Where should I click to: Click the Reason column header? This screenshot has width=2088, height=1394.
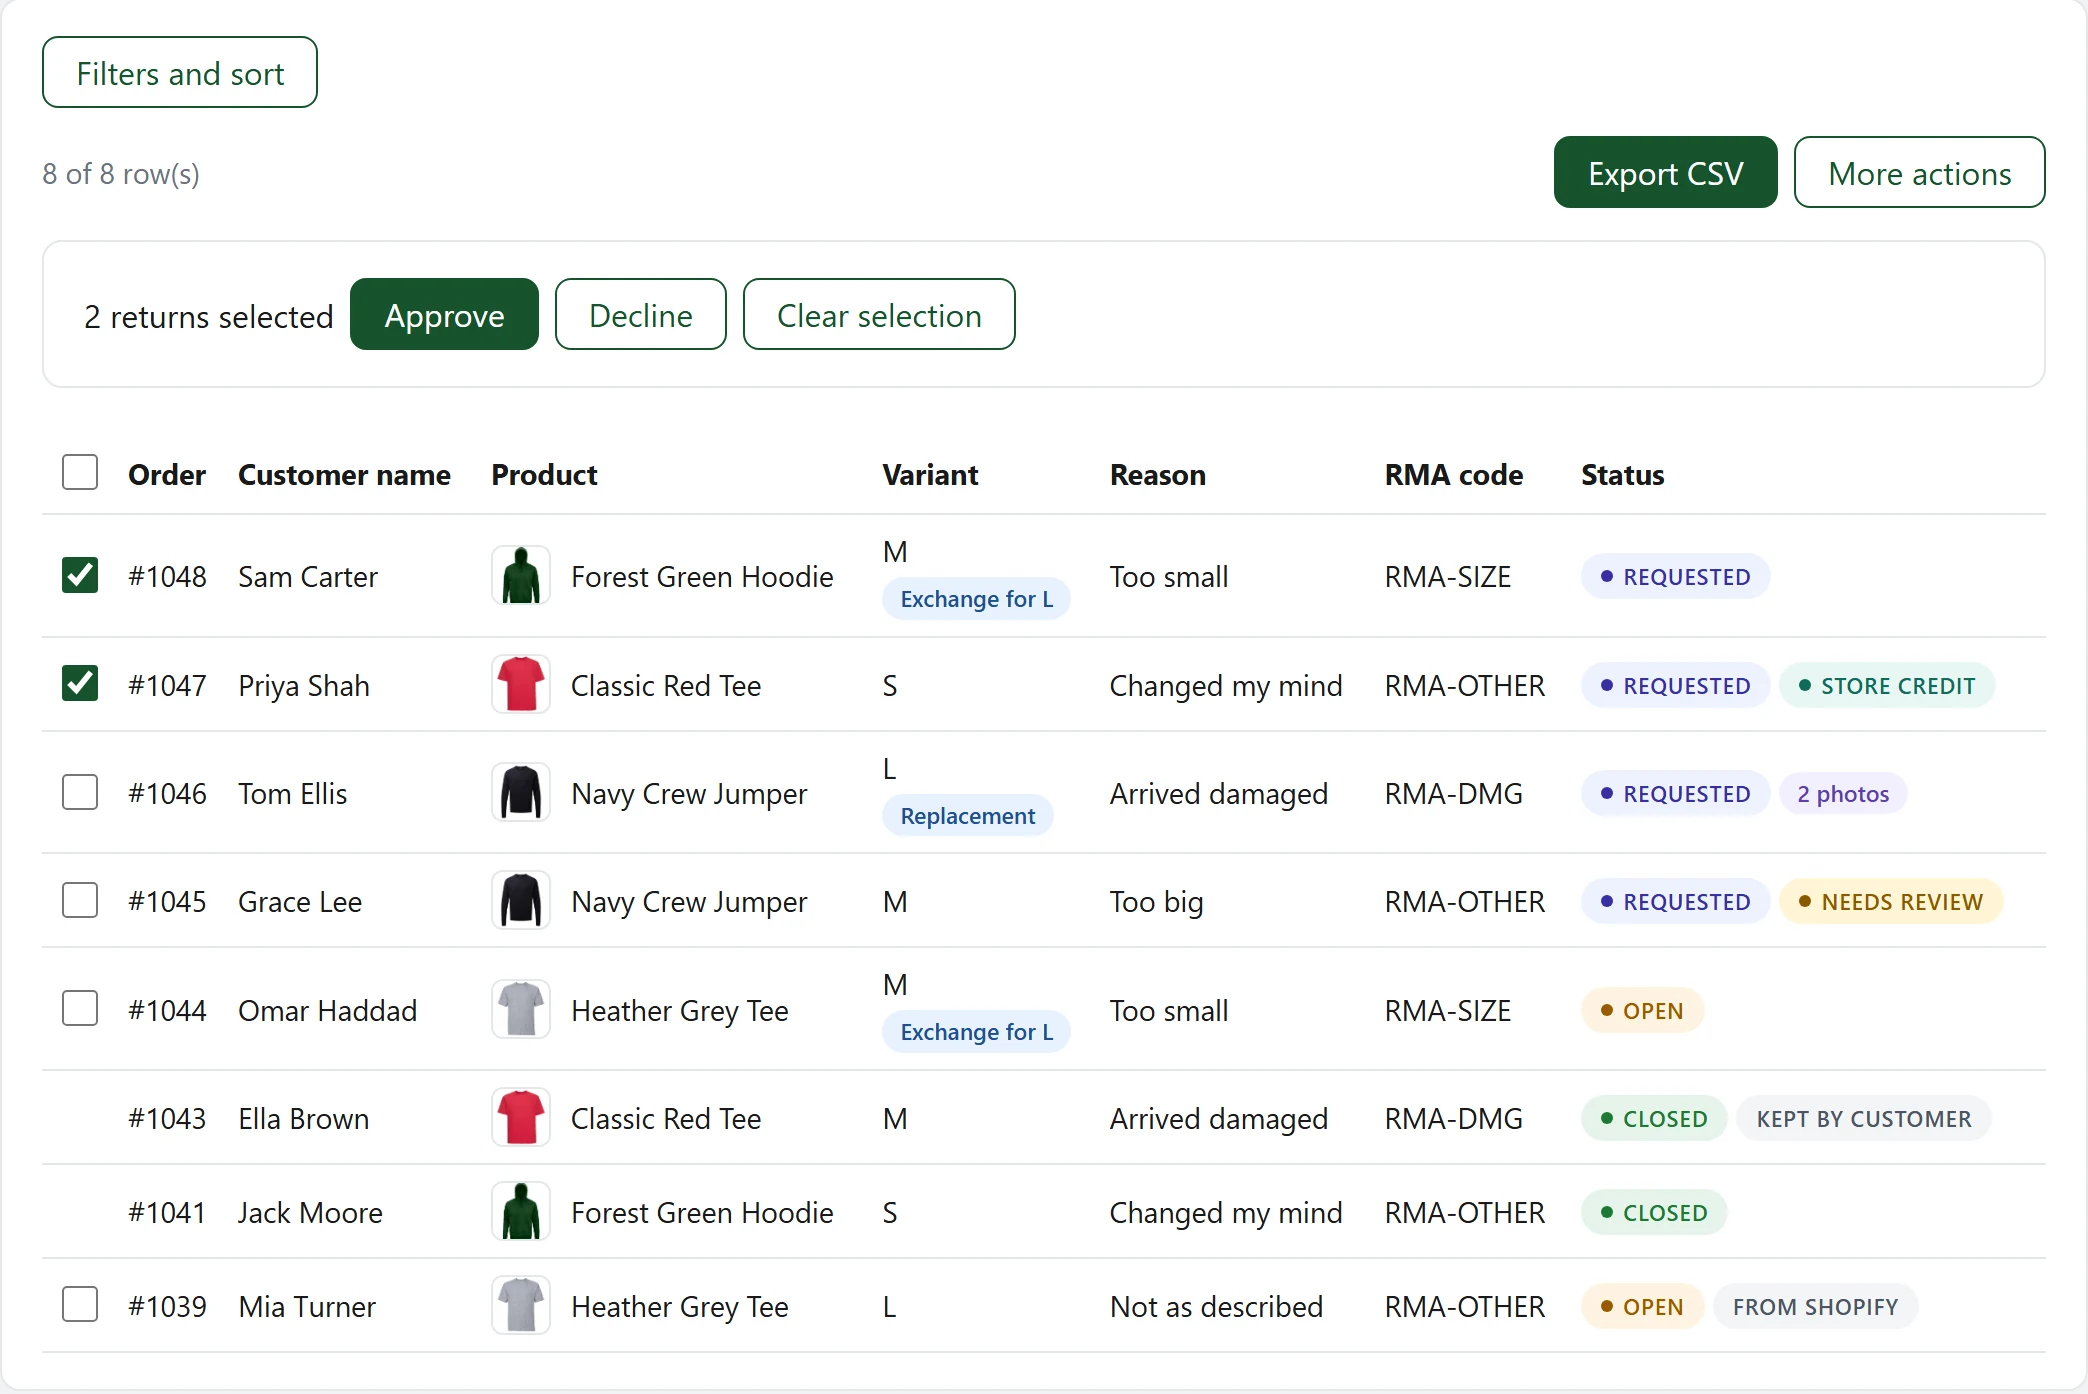[1158, 475]
